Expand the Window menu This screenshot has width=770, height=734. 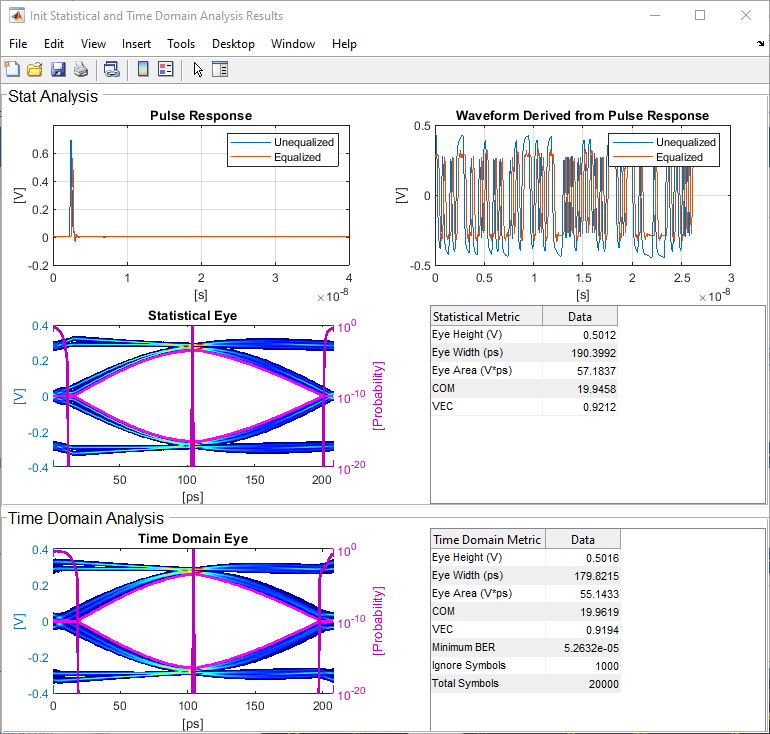point(293,44)
